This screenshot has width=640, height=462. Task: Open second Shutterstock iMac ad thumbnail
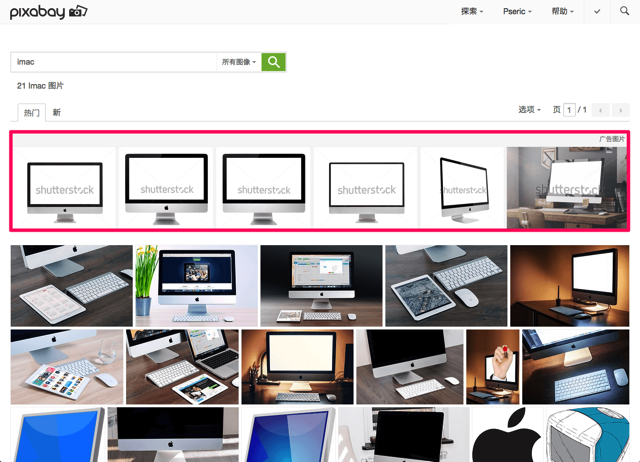[x=166, y=187]
